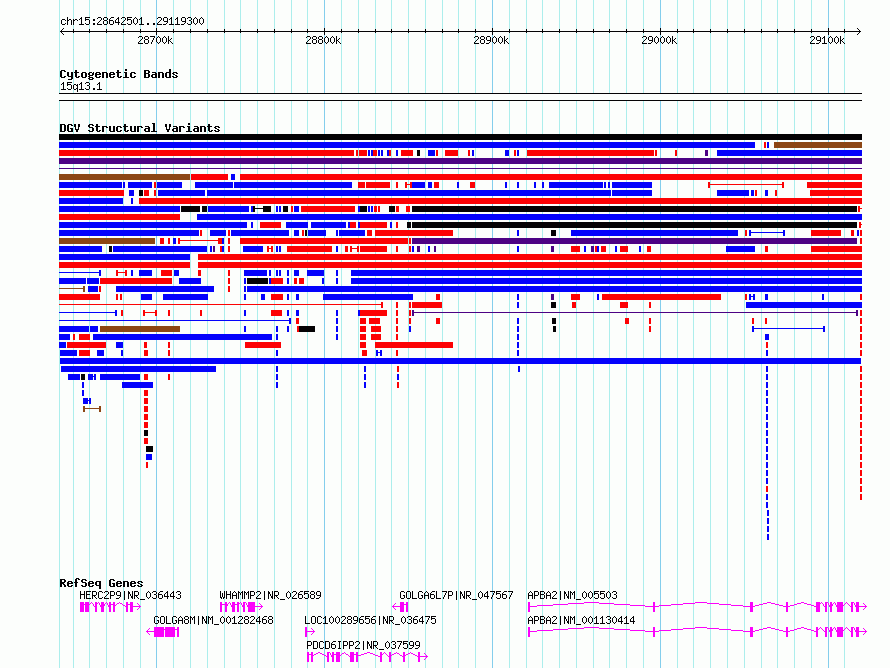This screenshot has height=668, width=890.
Task: Click the APBA2 NM_001130414 transcript glyph
Action: tap(697, 632)
